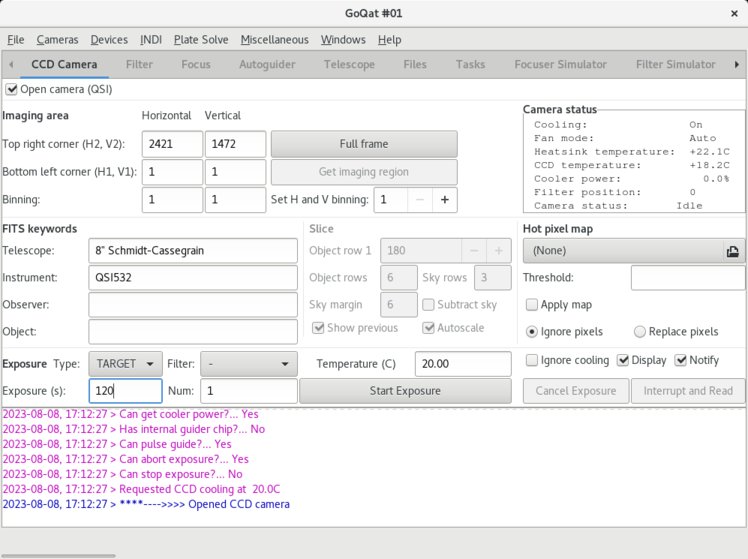Click the Bottom left corner V1 field
This screenshot has height=559, width=748.
click(x=235, y=172)
